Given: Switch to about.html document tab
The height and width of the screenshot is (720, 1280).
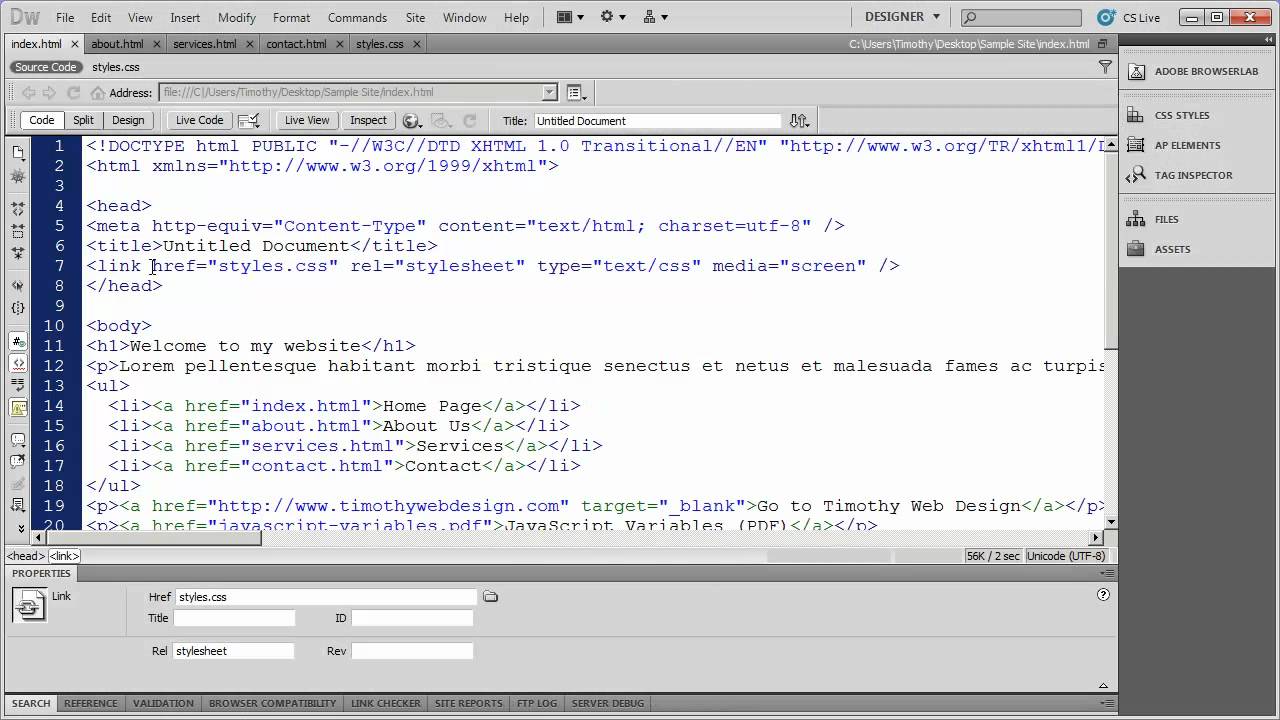Looking at the screenshot, I should point(117,44).
